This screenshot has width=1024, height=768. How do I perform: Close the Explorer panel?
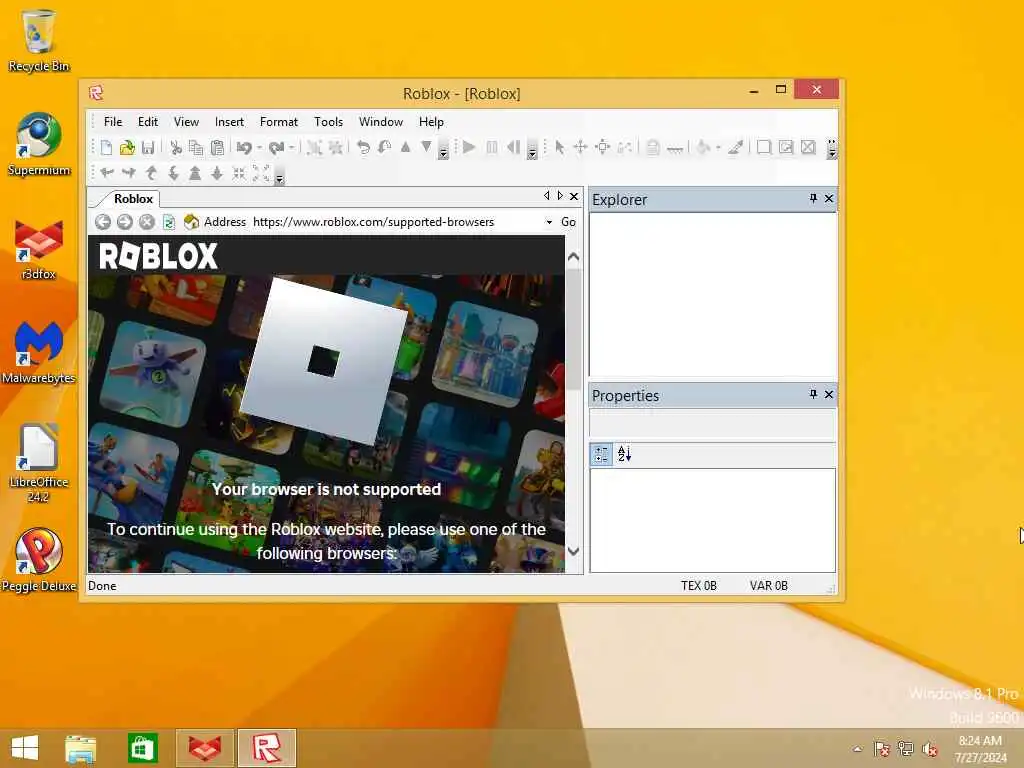tap(829, 198)
